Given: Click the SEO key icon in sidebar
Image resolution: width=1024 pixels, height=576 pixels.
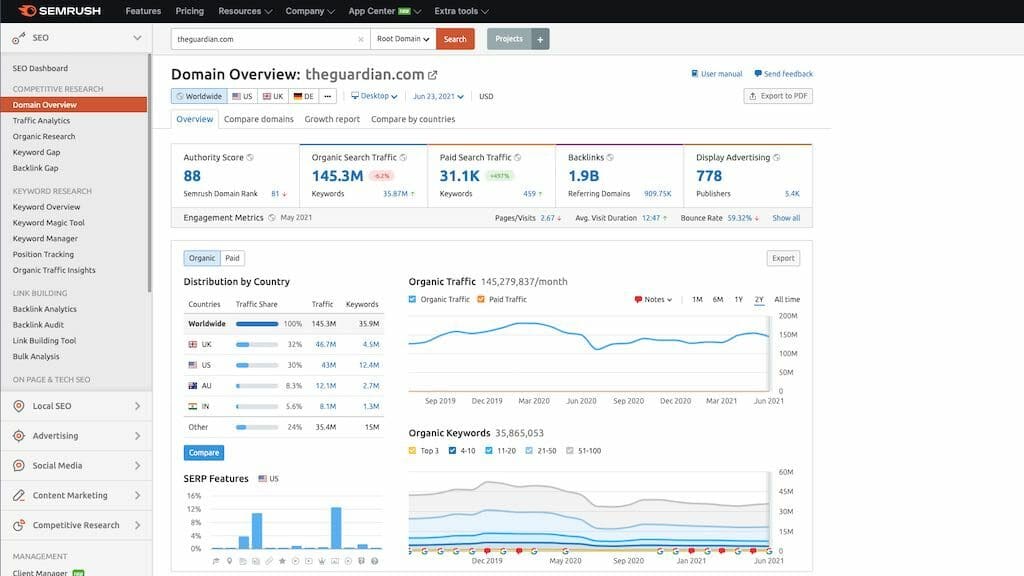Looking at the screenshot, I should pos(18,39).
